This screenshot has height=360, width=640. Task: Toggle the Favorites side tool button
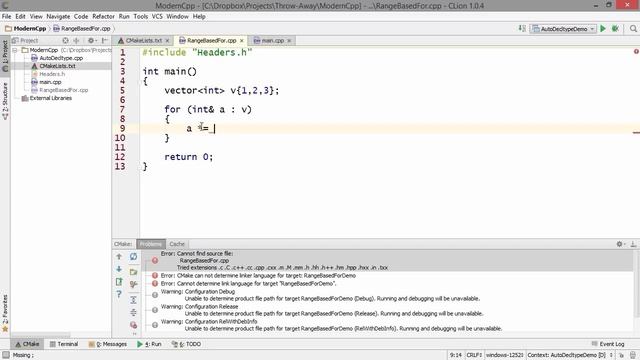point(5,313)
